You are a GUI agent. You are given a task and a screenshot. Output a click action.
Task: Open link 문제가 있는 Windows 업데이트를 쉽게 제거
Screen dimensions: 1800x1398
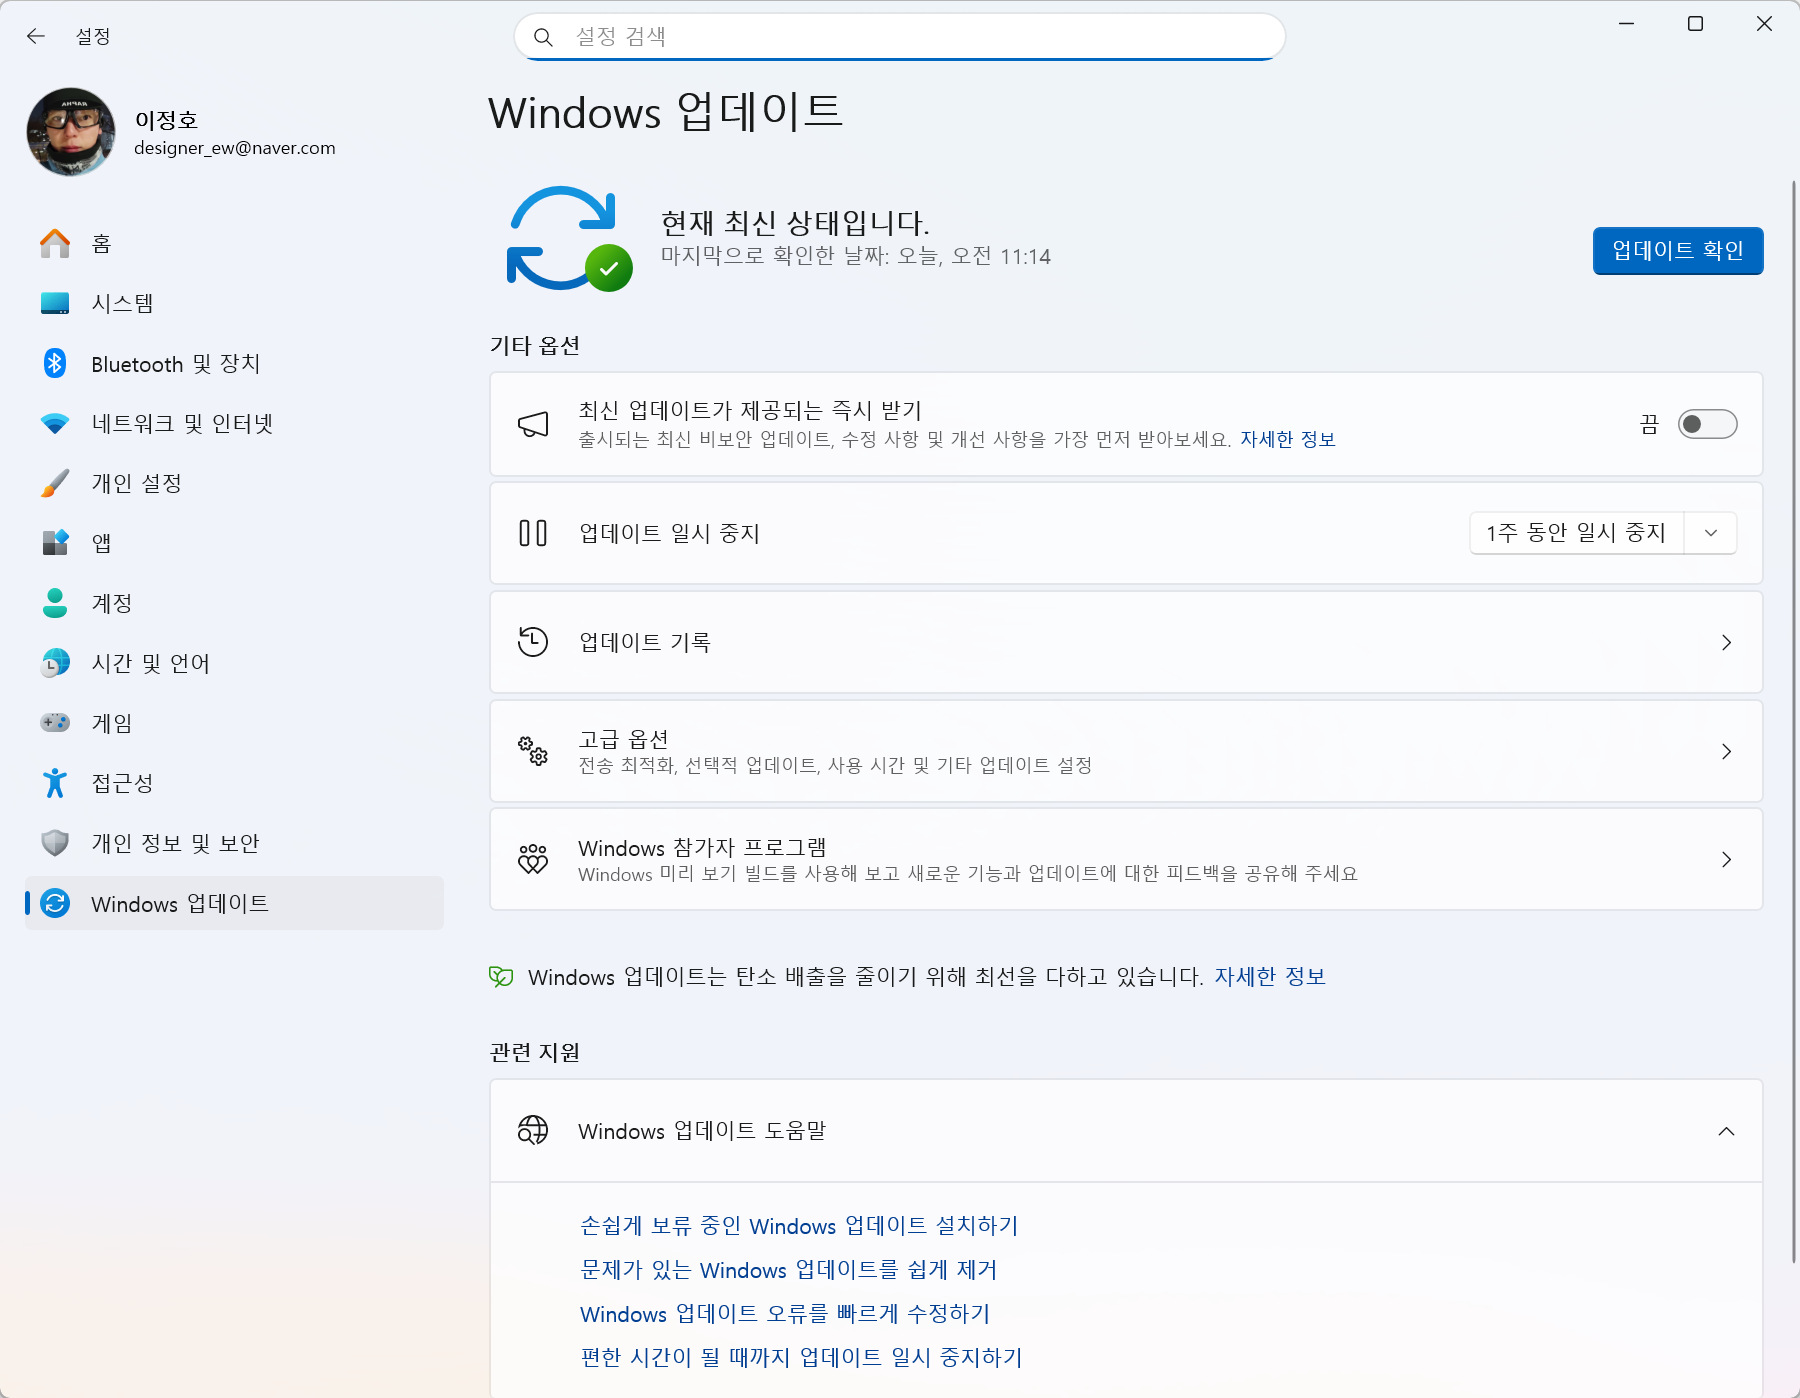click(x=789, y=1270)
